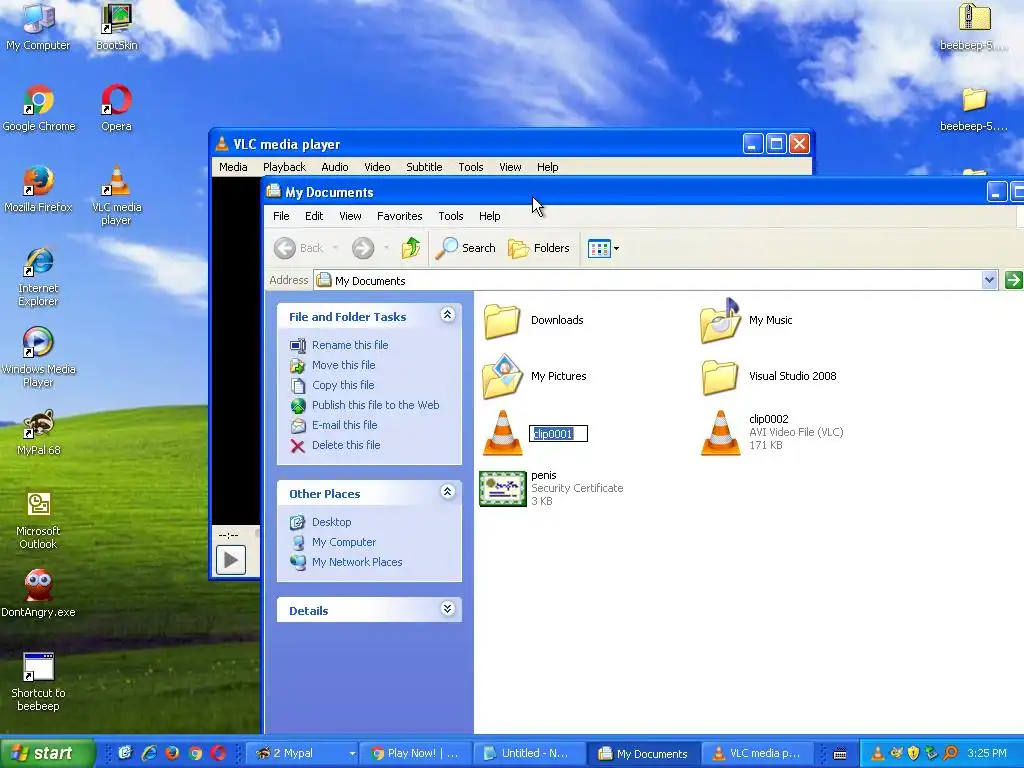
Task: Open Favorites menu in My Documents
Action: 399,216
